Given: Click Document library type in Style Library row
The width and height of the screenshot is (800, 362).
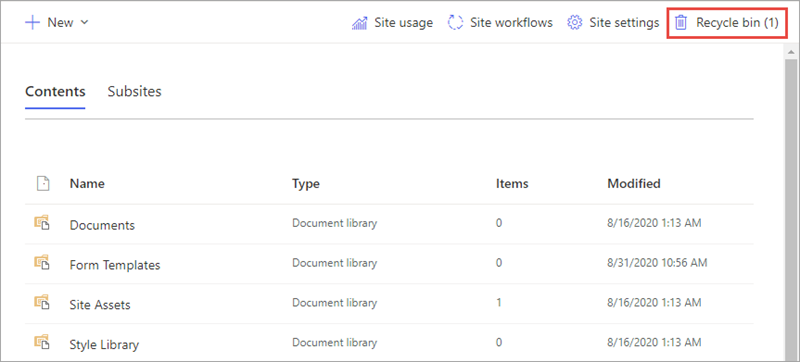Looking at the screenshot, I should coord(335,342).
